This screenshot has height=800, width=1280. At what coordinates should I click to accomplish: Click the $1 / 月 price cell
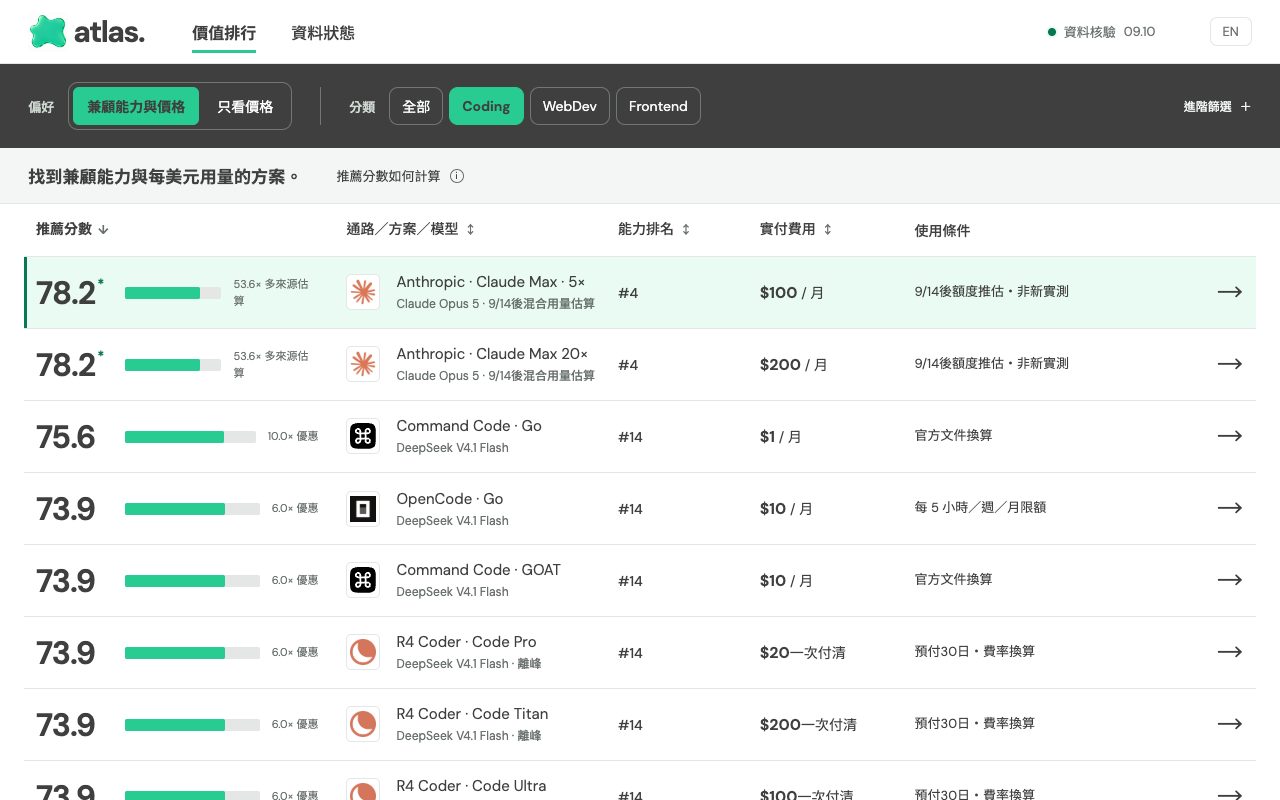coord(781,436)
